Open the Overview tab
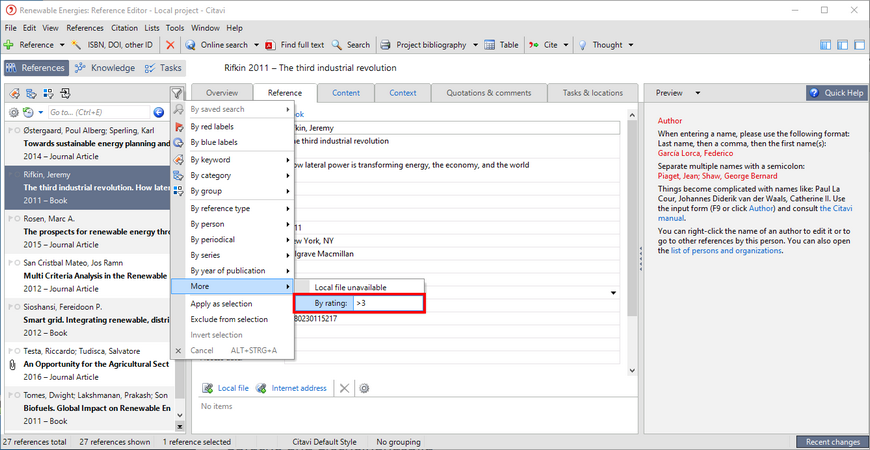This screenshot has width=870, height=450. pos(222,93)
